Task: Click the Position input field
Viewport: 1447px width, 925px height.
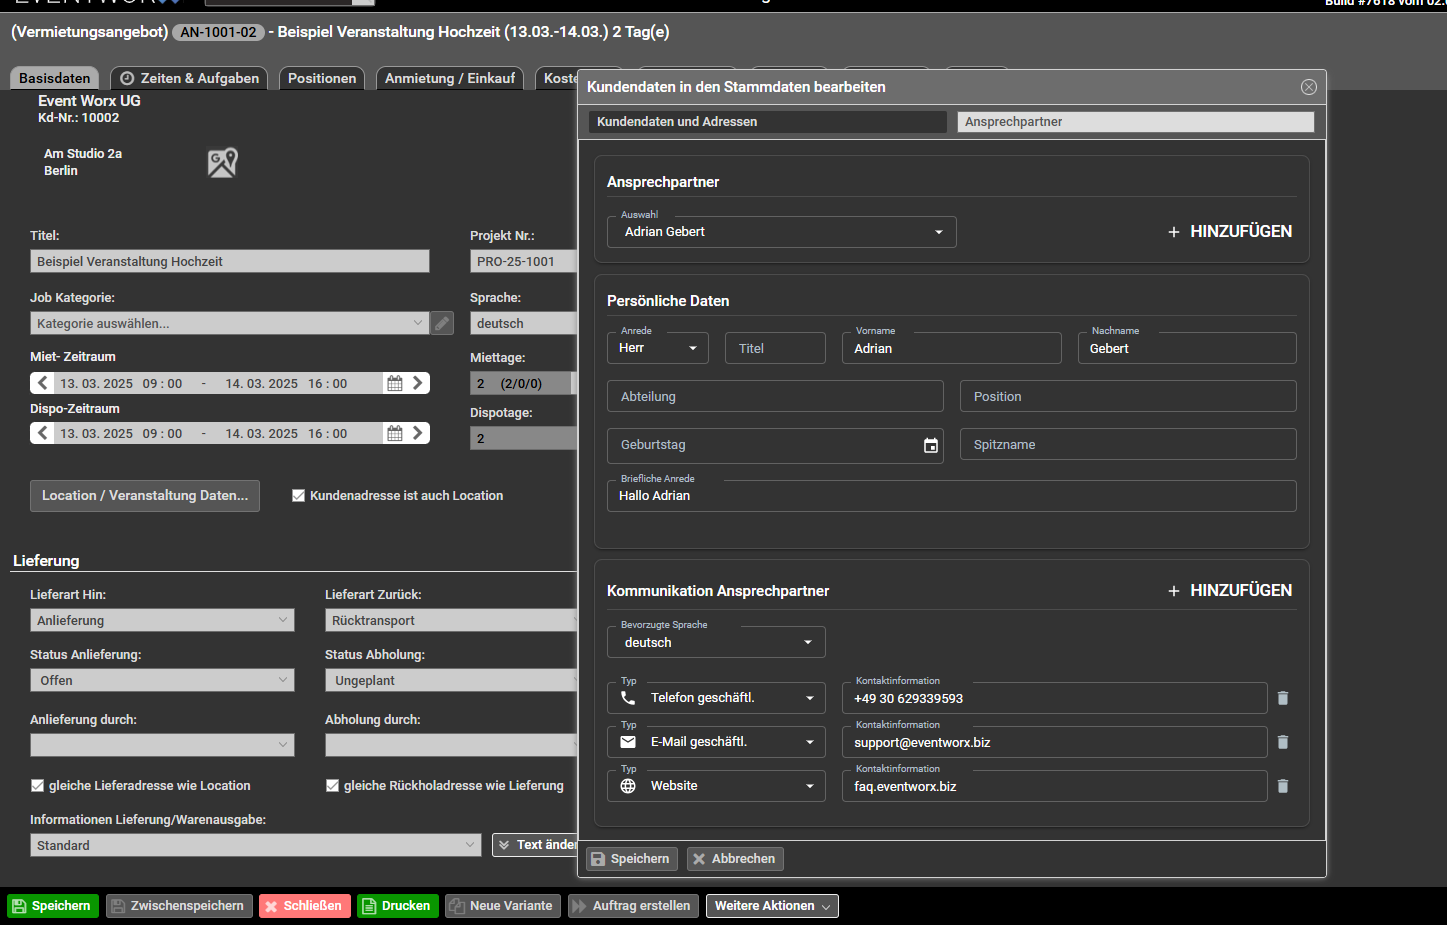Action: [1128, 396]
